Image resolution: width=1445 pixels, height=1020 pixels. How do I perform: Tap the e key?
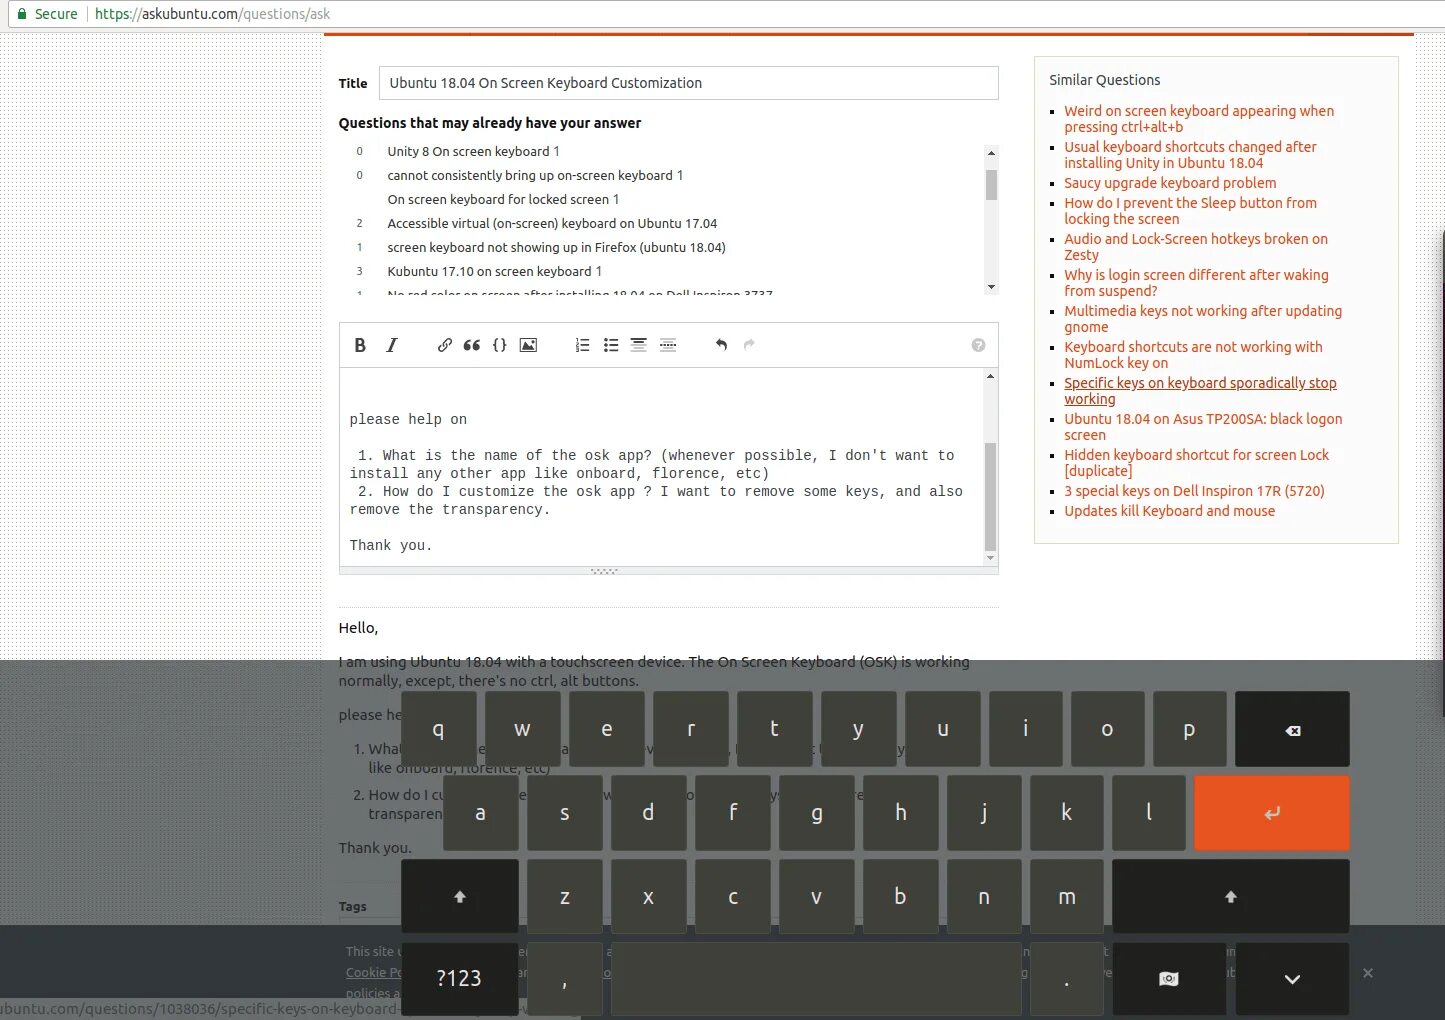(x=606, y=729)
